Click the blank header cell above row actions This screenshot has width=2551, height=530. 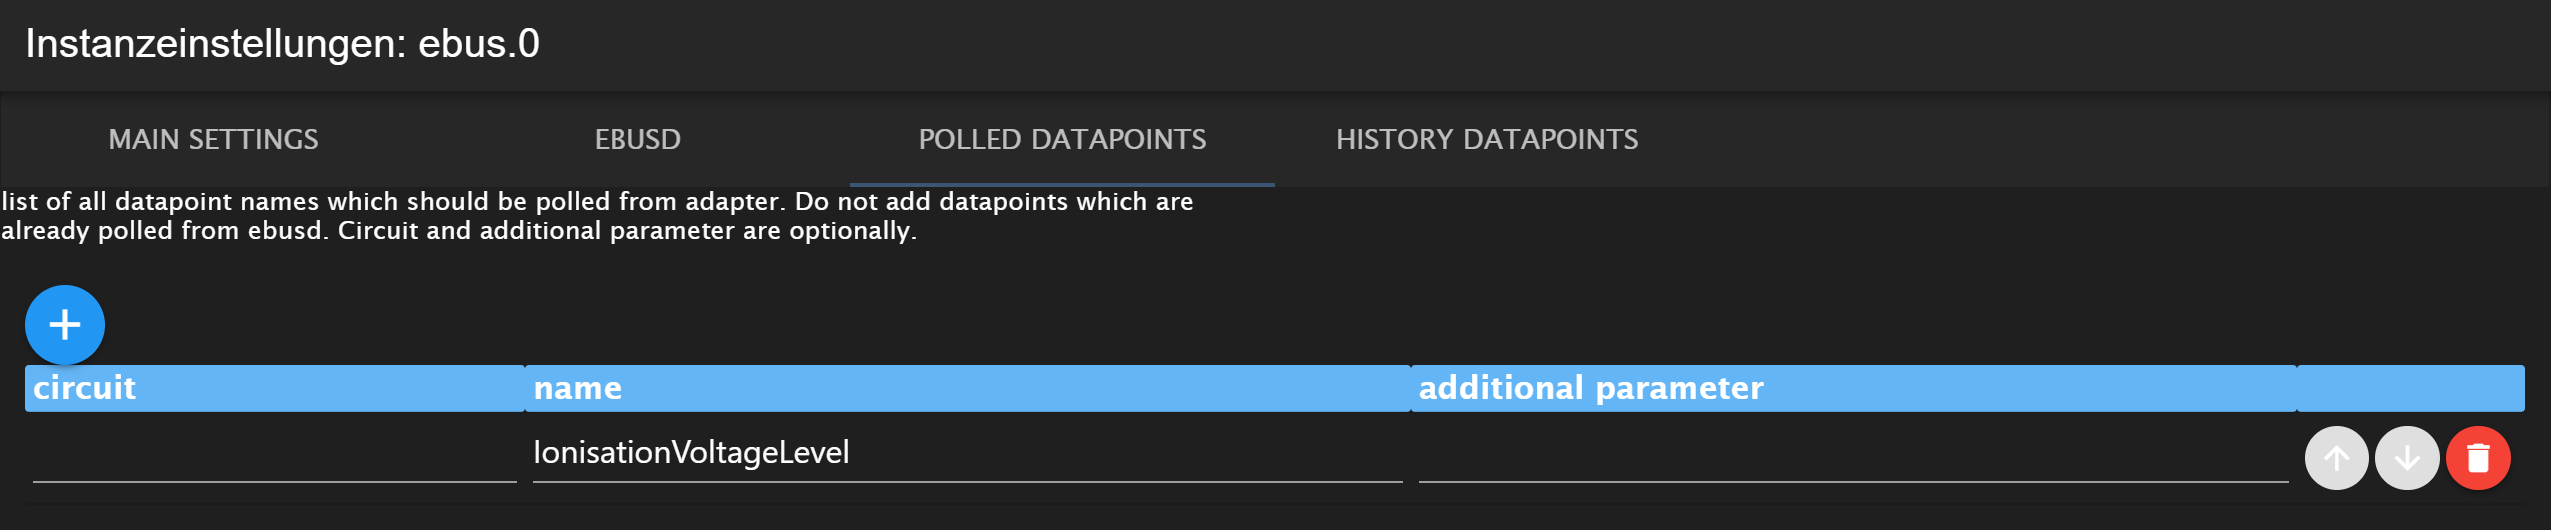click(2410, 388)
